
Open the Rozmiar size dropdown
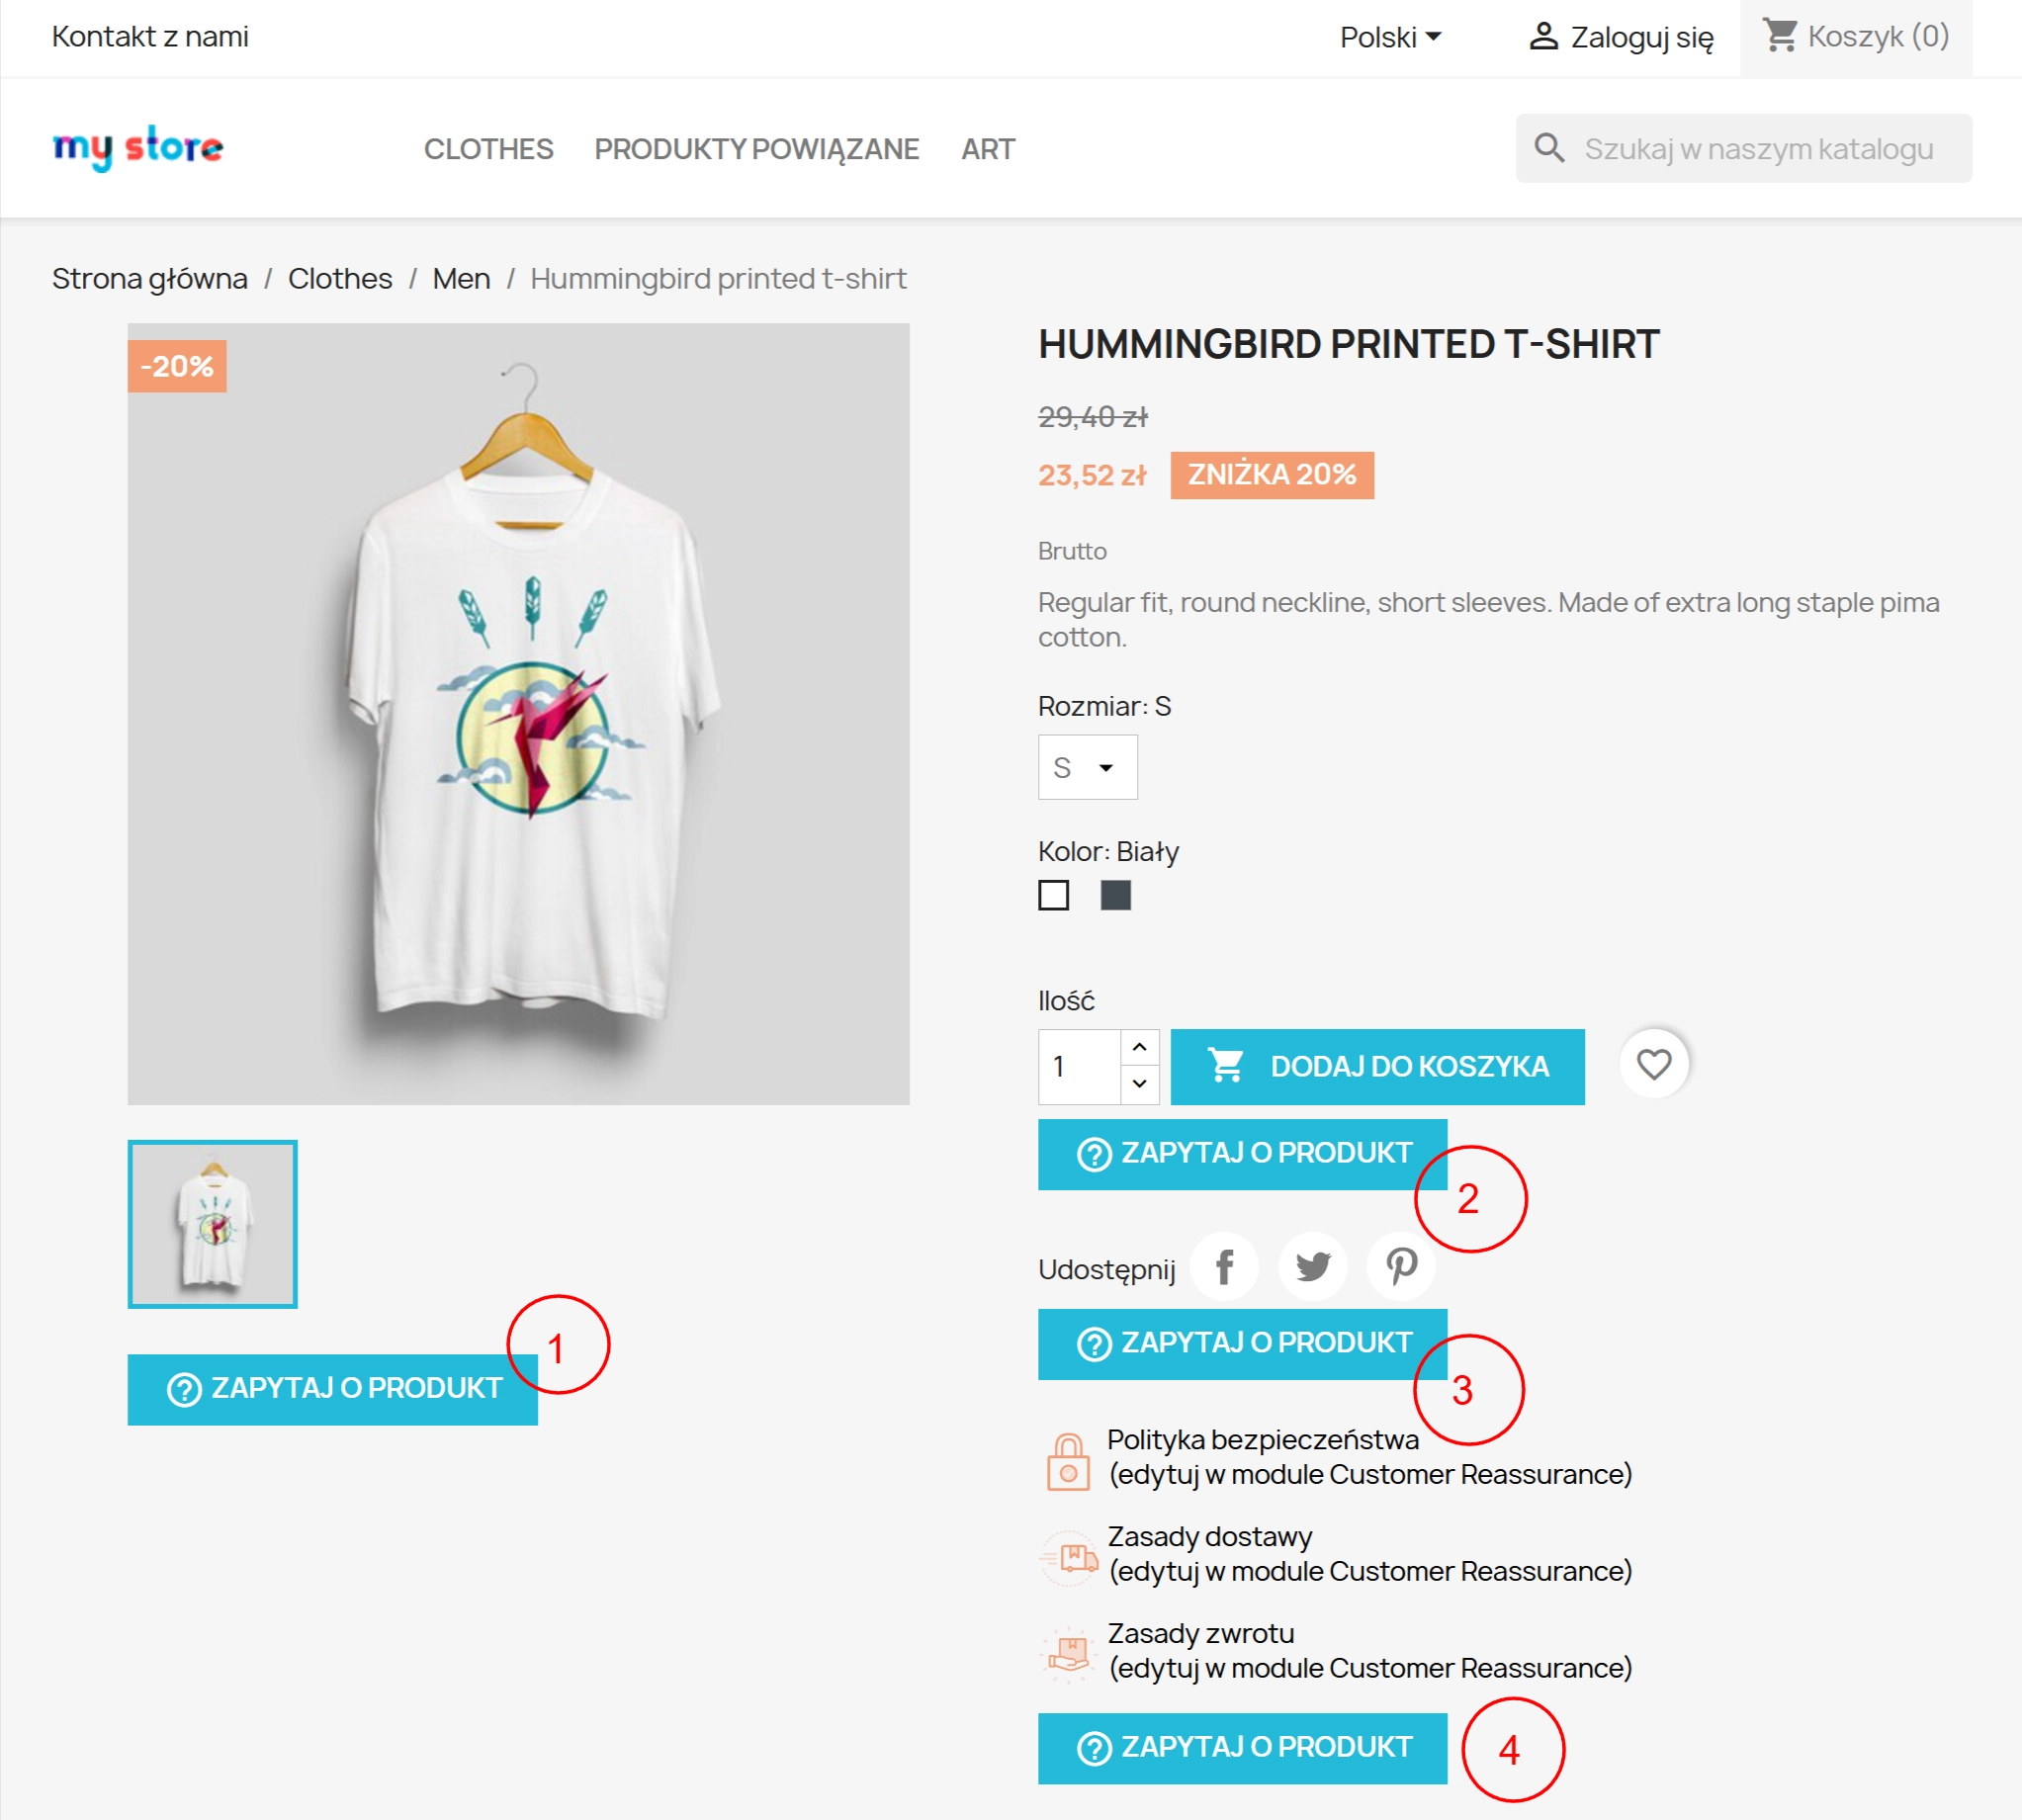tap(1087, 767)
